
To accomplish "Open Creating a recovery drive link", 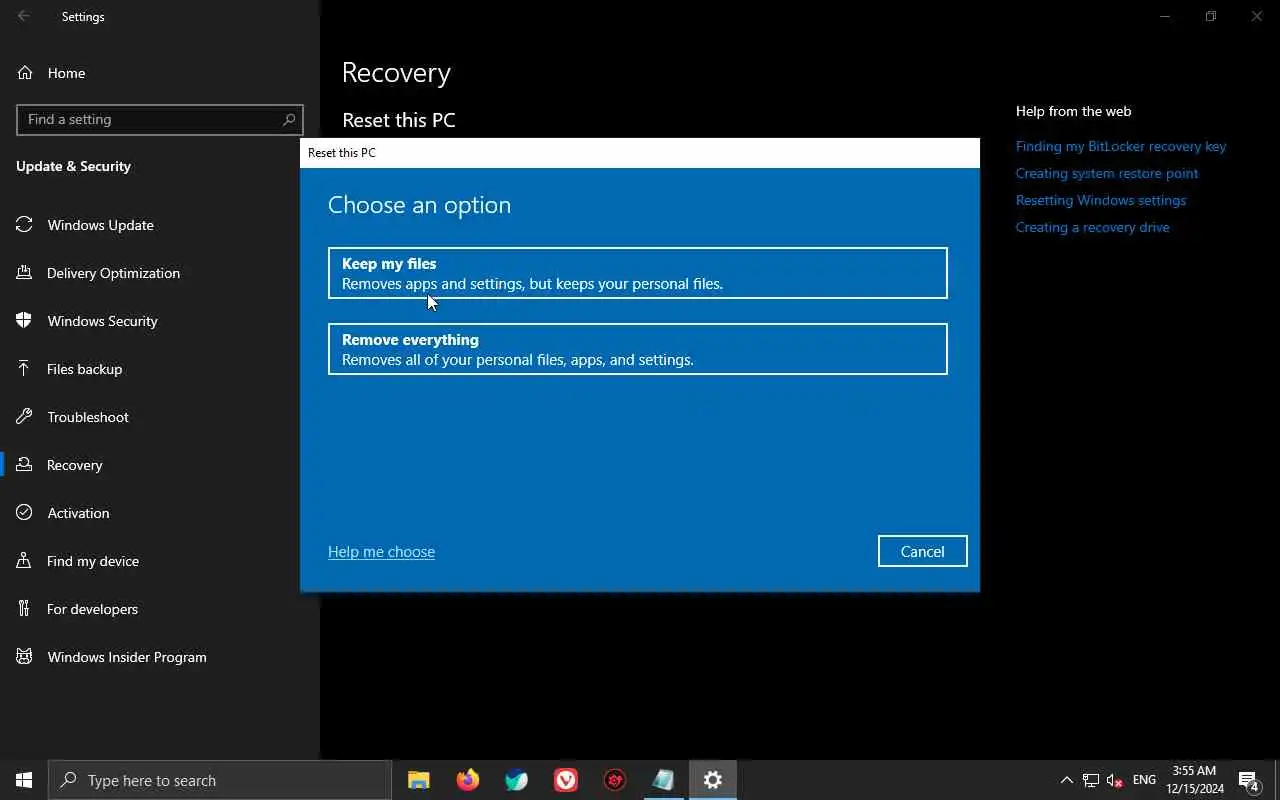I will tap(1092, 227).
